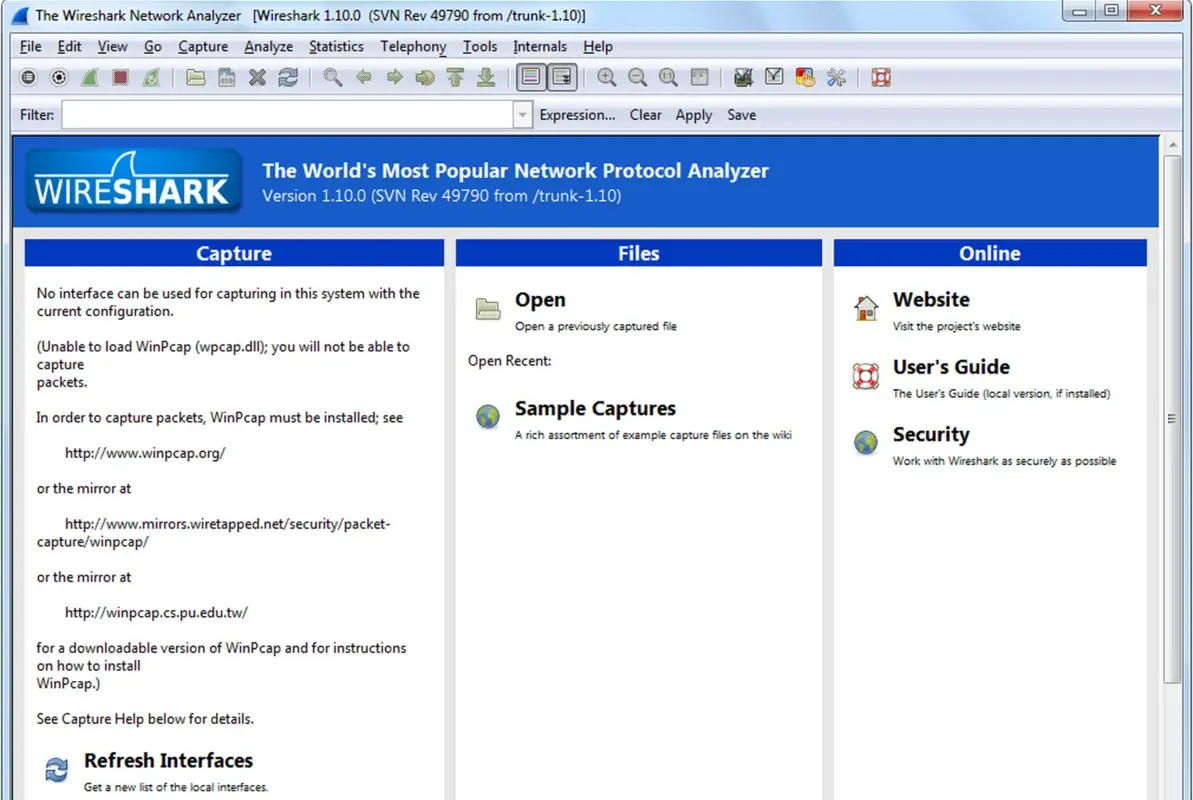Open the interface list icon
The height and width of the screenshot is (800, 1193).
pos(28,77)
